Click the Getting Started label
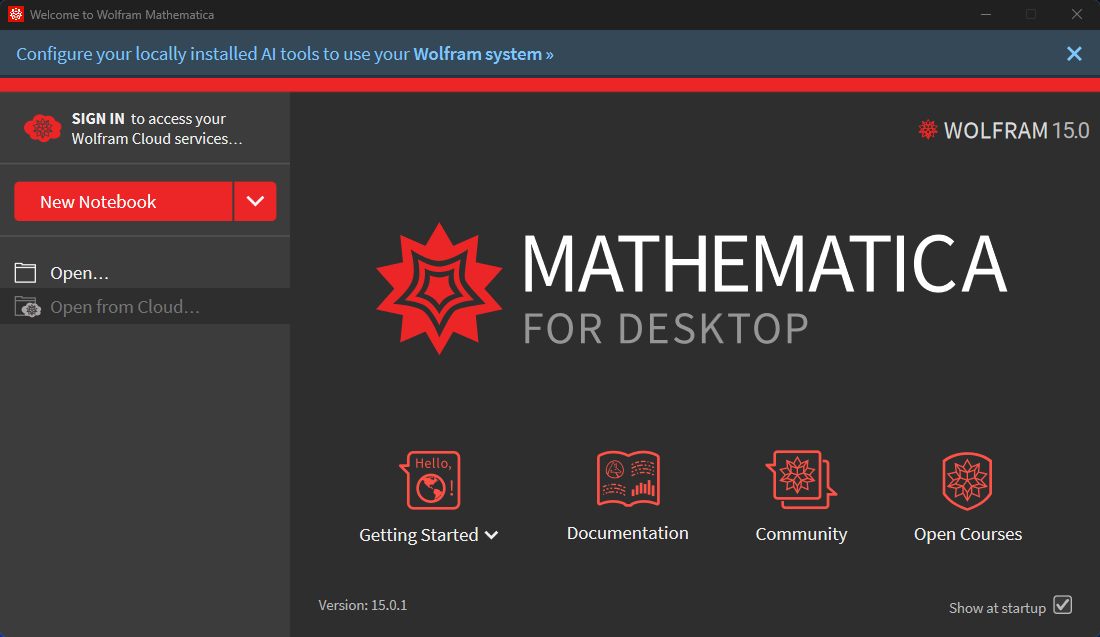The image size is (1100, 637). tap(419, 535)
